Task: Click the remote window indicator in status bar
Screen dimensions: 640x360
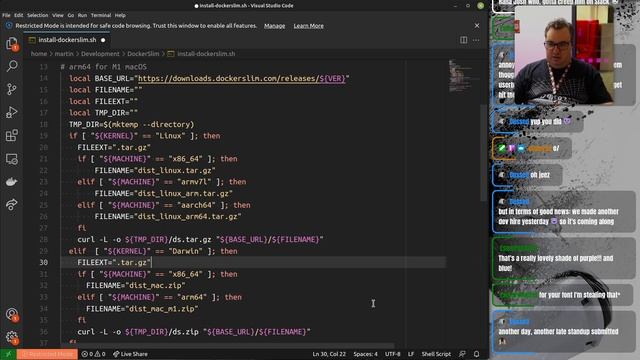Action: tap(8, 354)
